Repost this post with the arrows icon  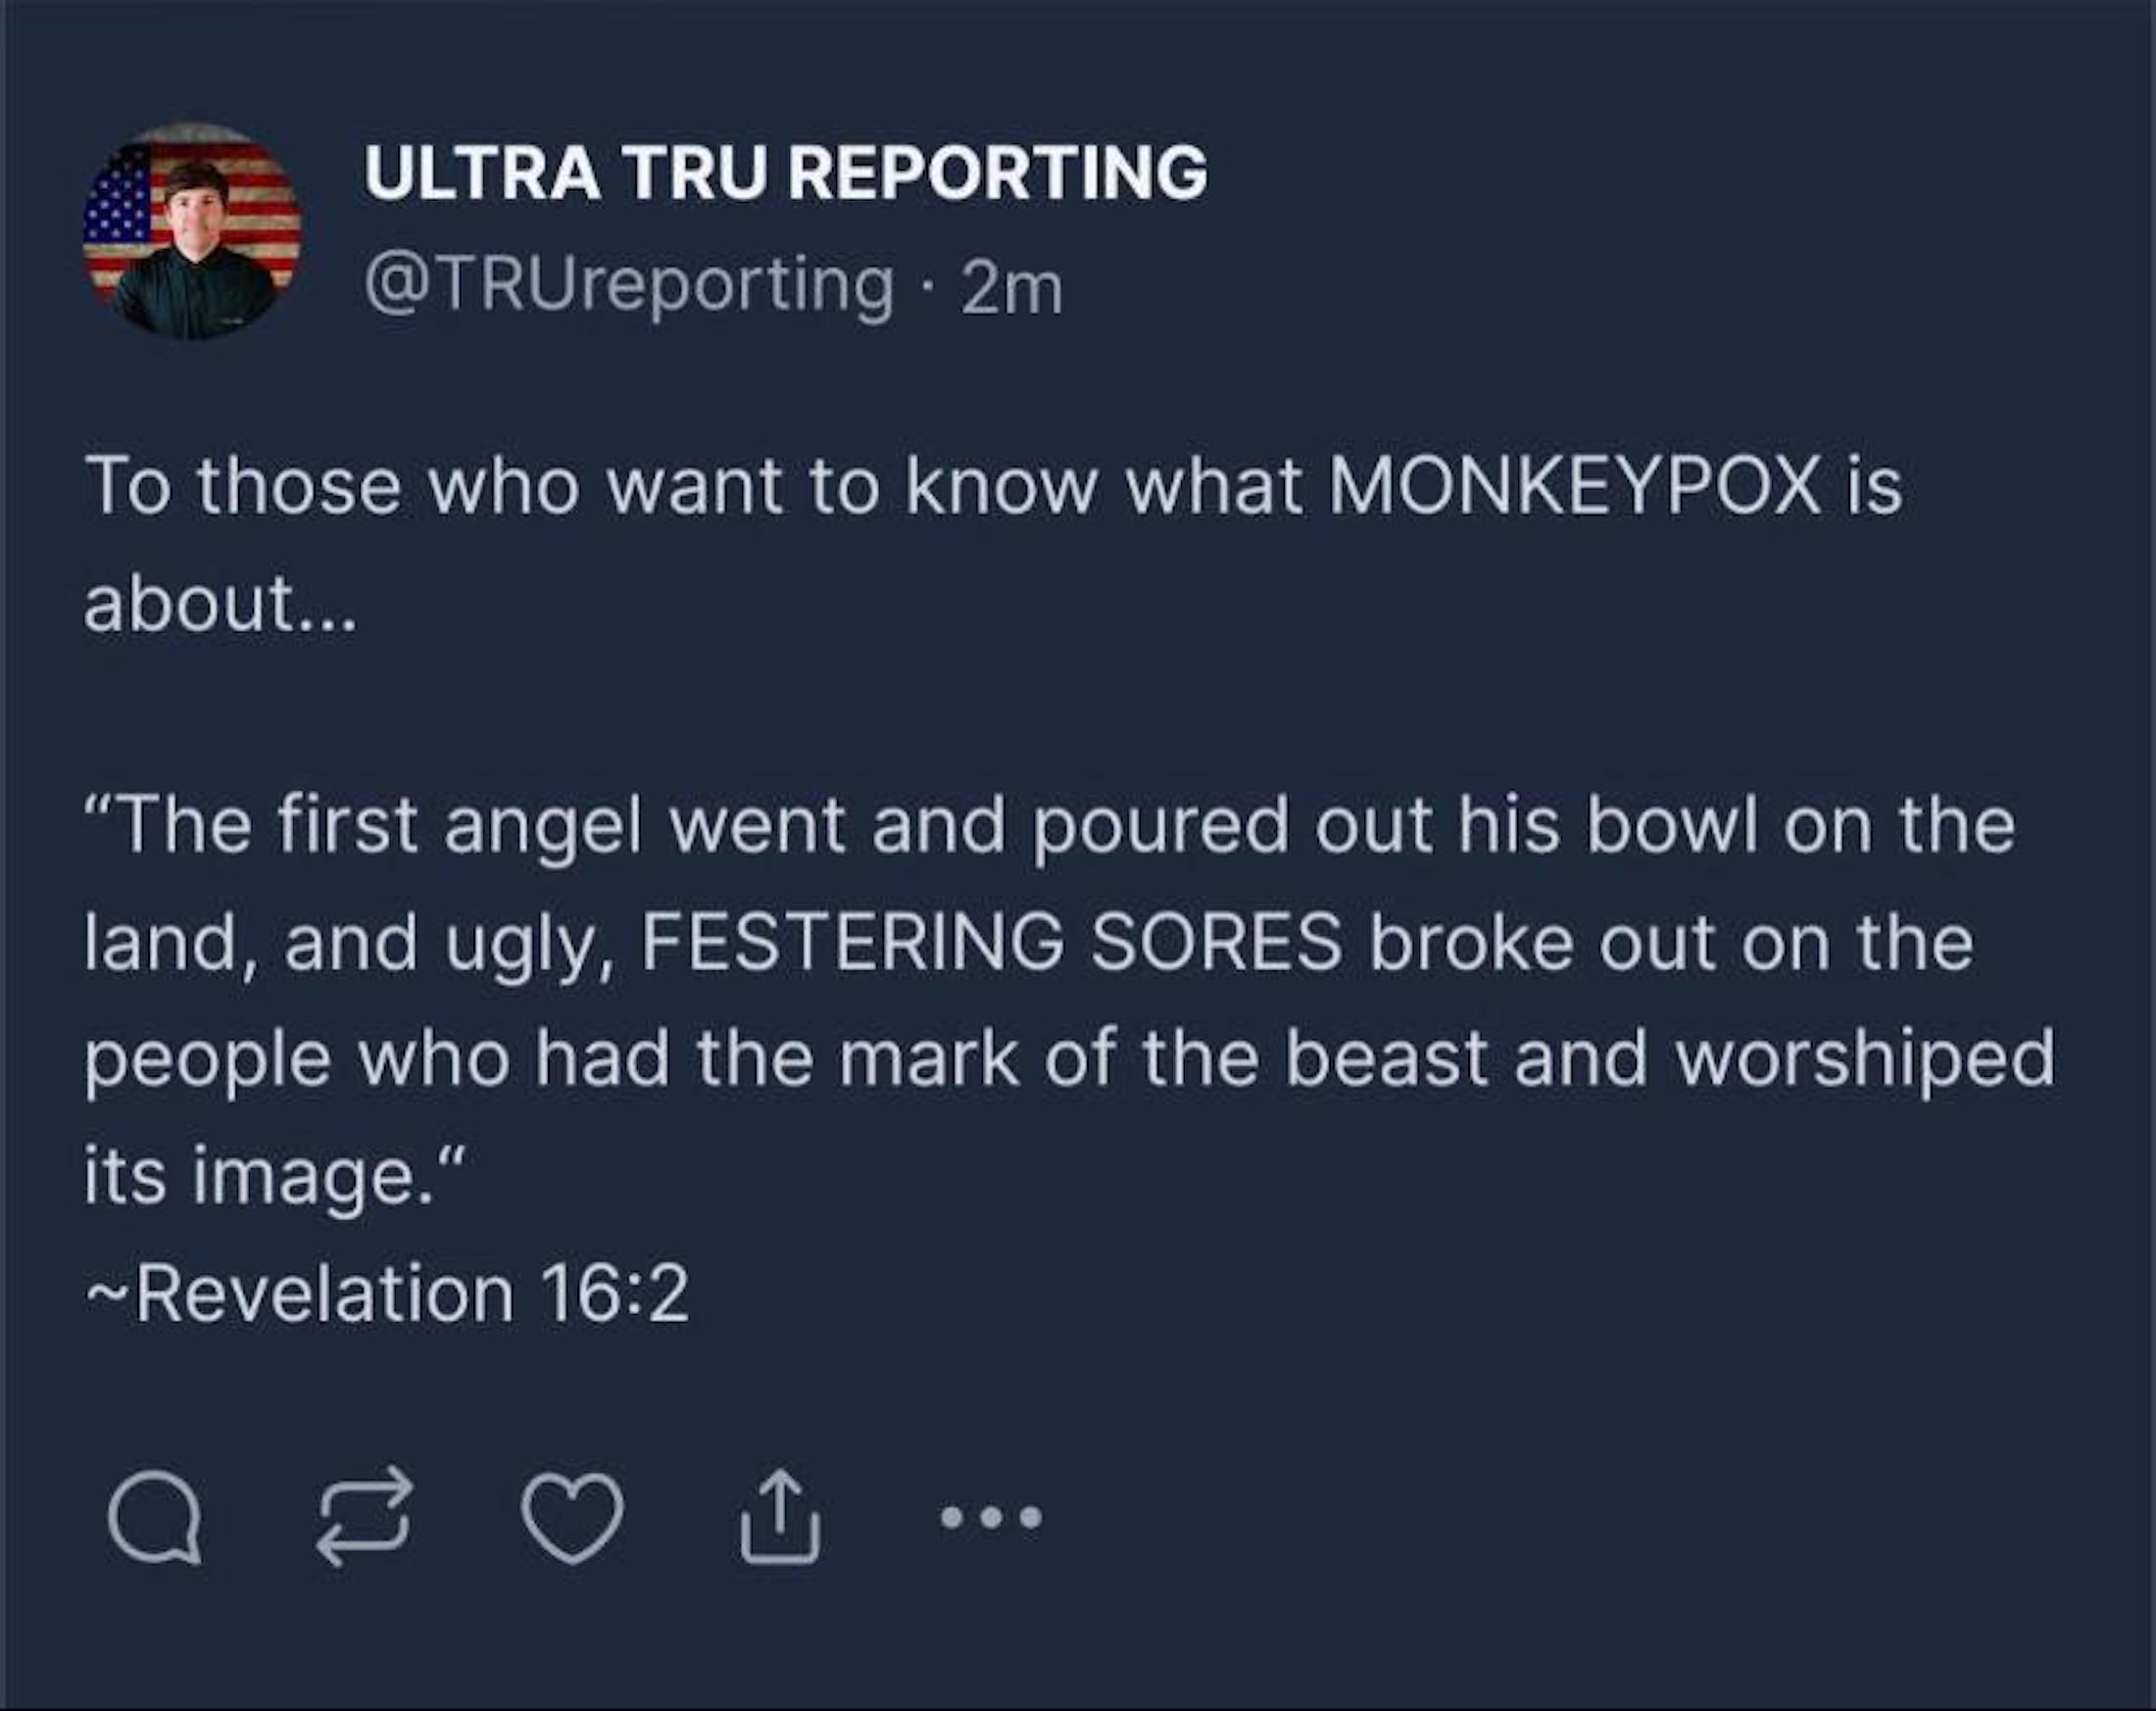click(x=365, y=1516)
